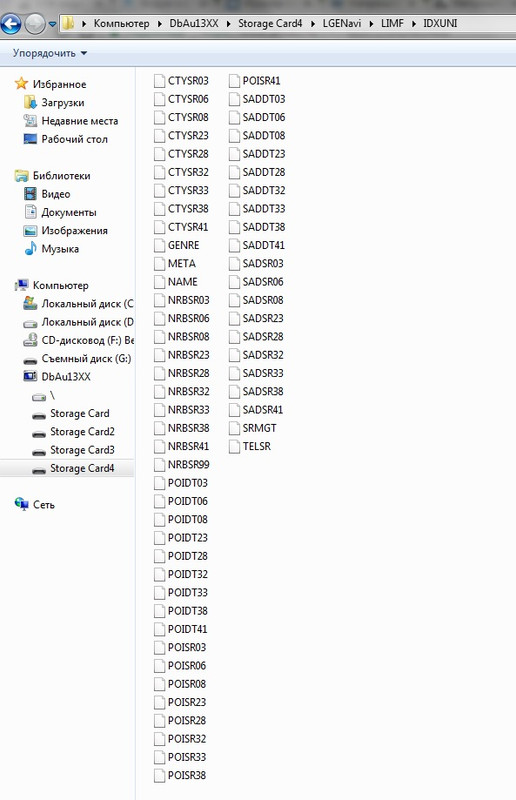This screenshot has height=800, width=516.
Task: Select the file named SADSR28
Action: [263, 337]
